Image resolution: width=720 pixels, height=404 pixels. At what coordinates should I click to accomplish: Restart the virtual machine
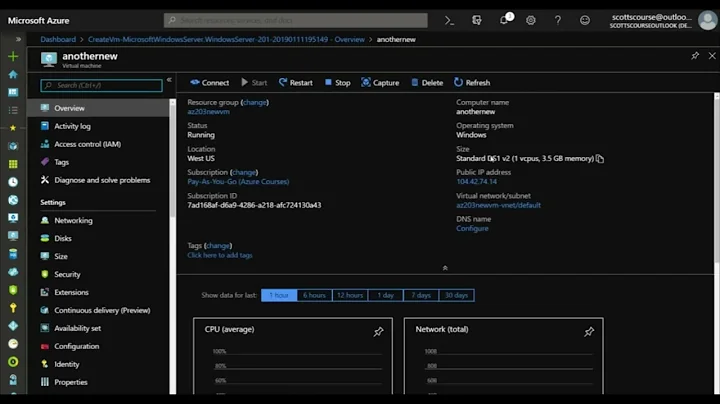pyautogui.click(x=296, y=83)
